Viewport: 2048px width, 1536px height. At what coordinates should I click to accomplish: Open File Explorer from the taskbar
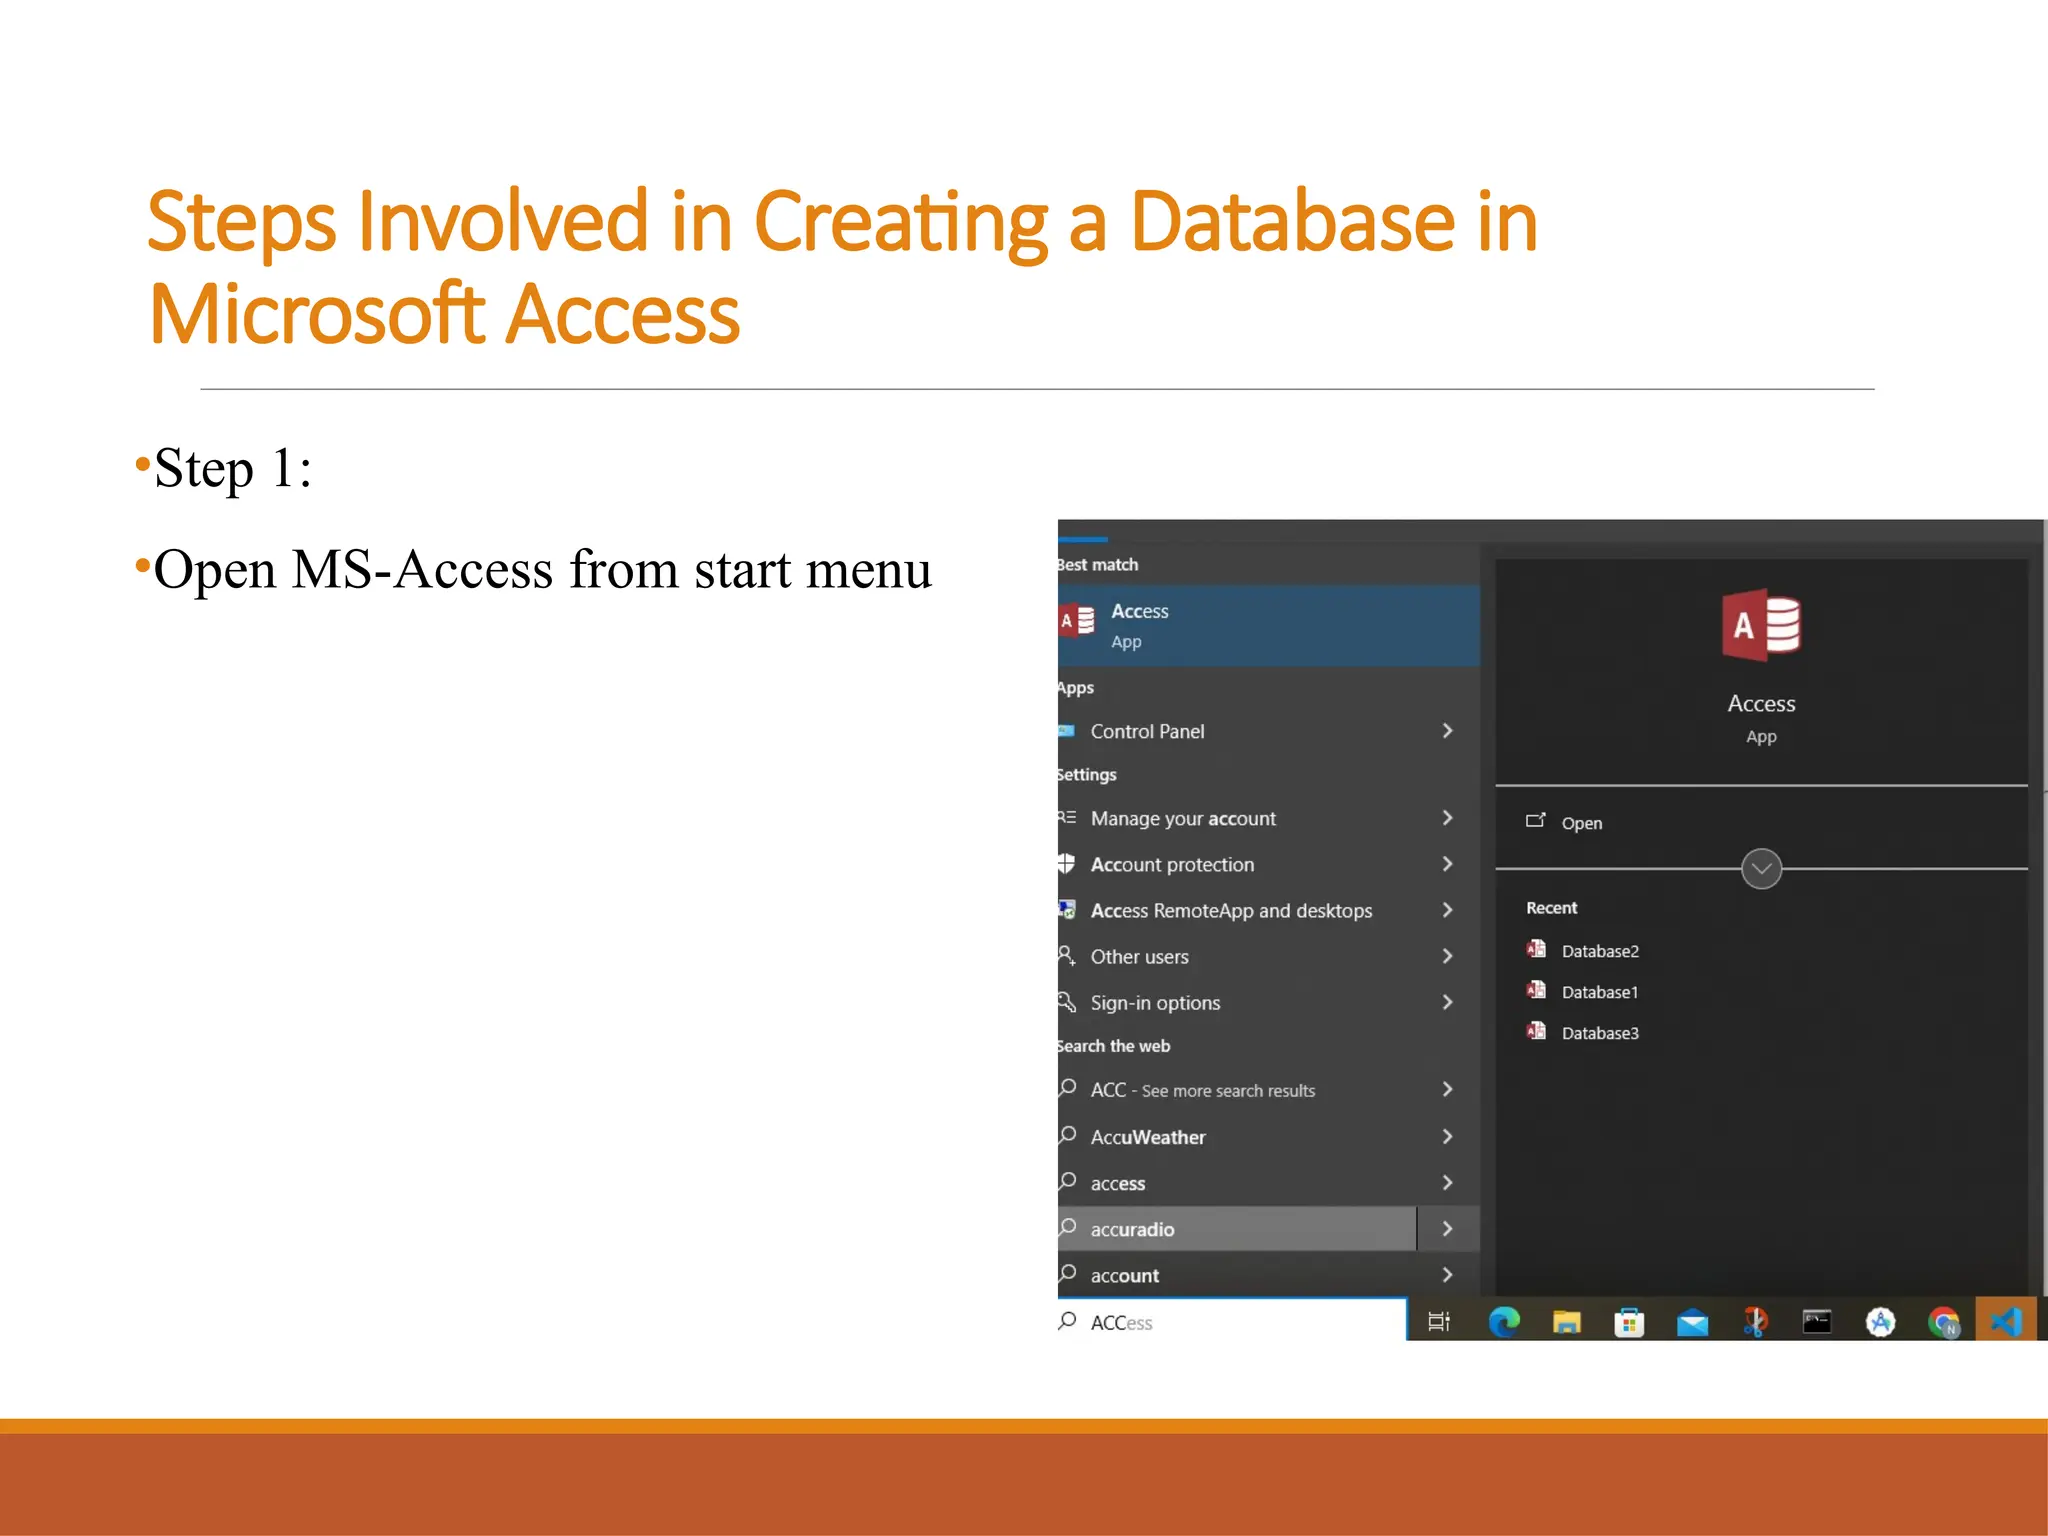point(1566,1322)
